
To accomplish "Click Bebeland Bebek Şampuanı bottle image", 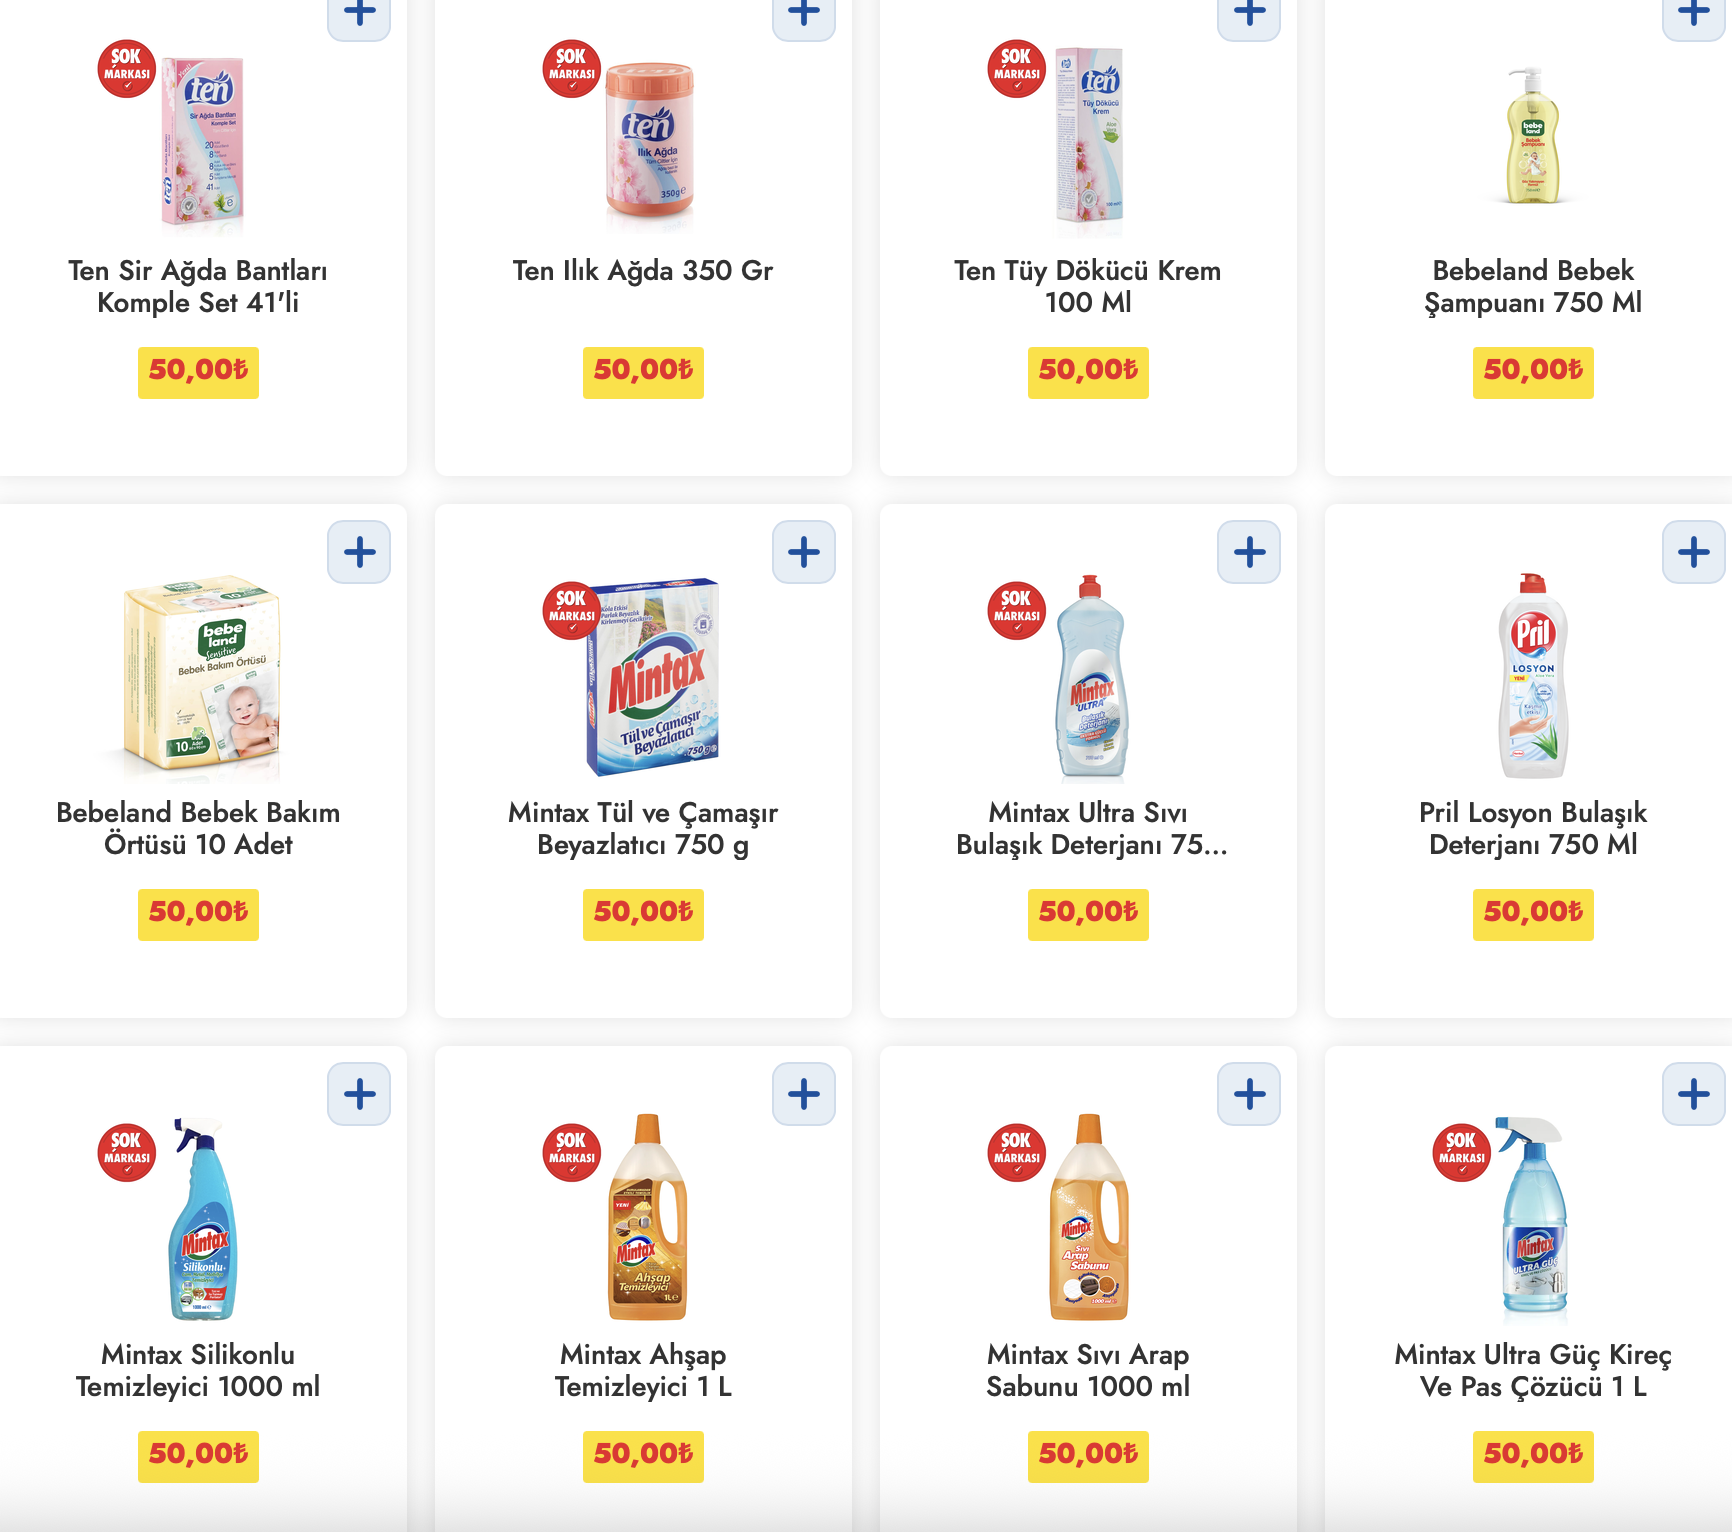I will 1533,137.
